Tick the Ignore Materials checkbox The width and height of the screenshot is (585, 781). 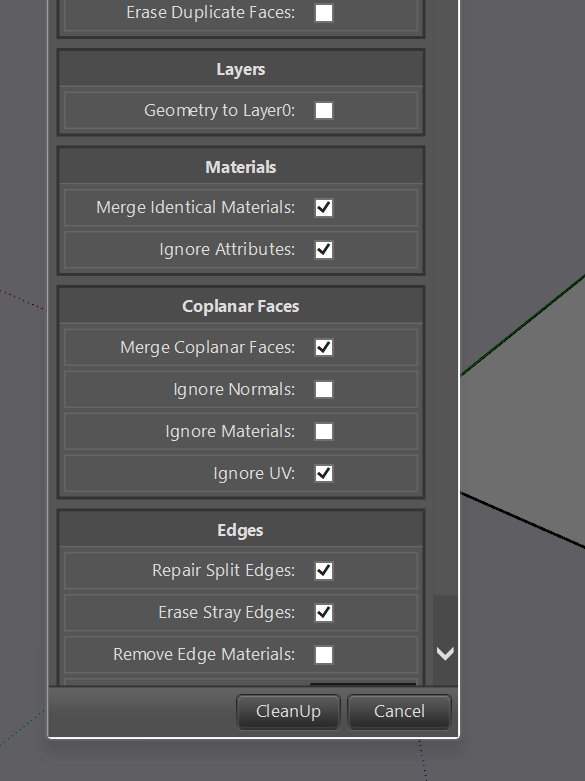coord(324,431)
